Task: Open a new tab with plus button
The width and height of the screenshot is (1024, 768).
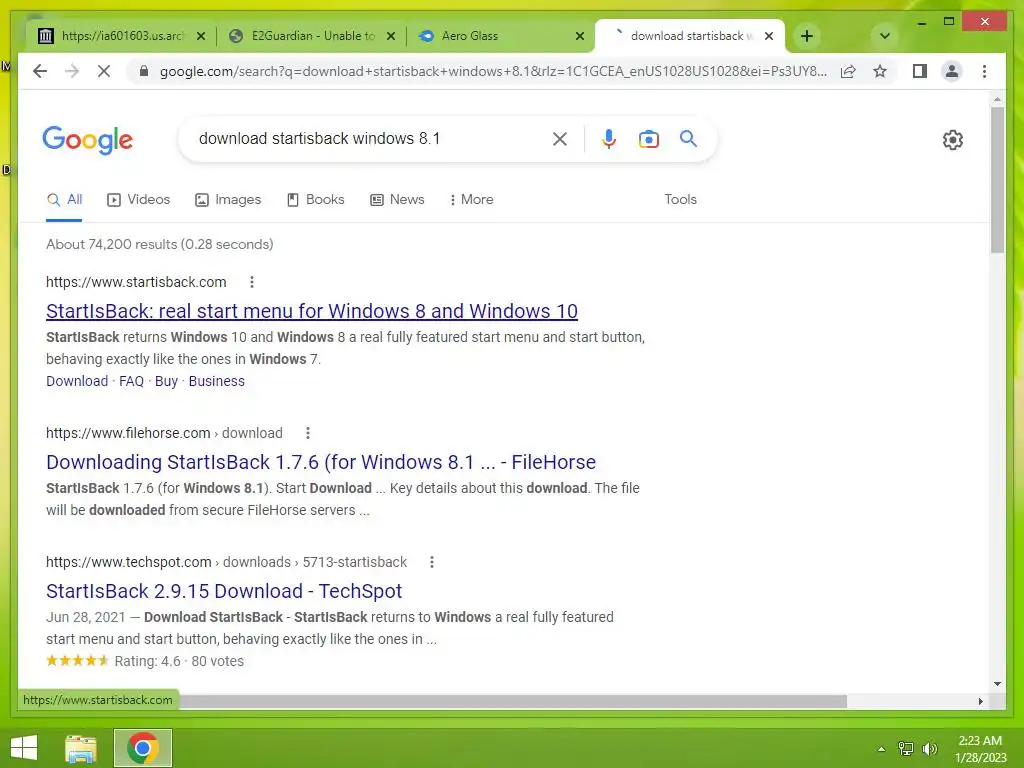Action: point(807,36)
